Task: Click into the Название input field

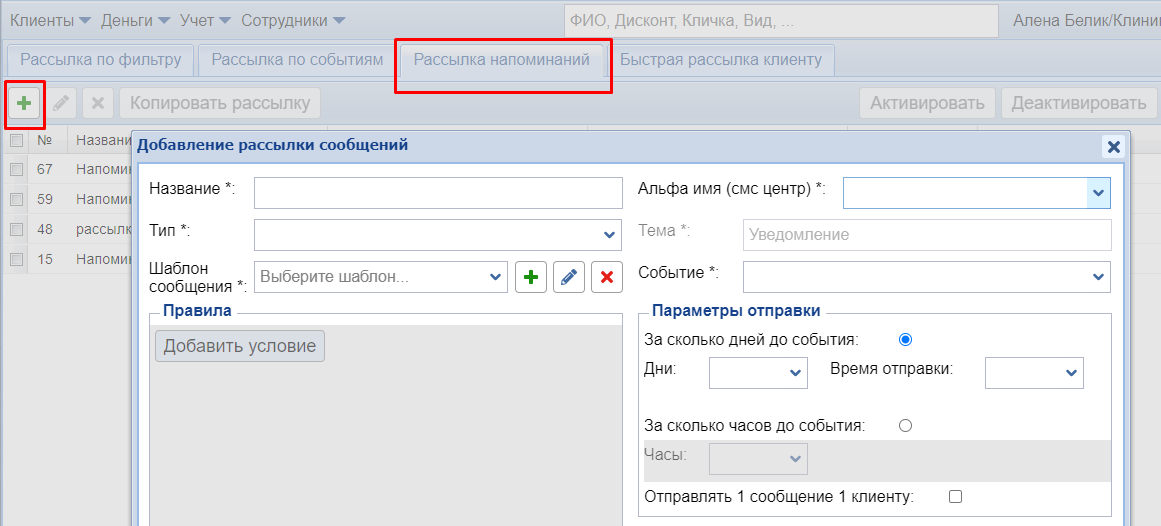Action: pyautogui.click(x=438, y=192)
